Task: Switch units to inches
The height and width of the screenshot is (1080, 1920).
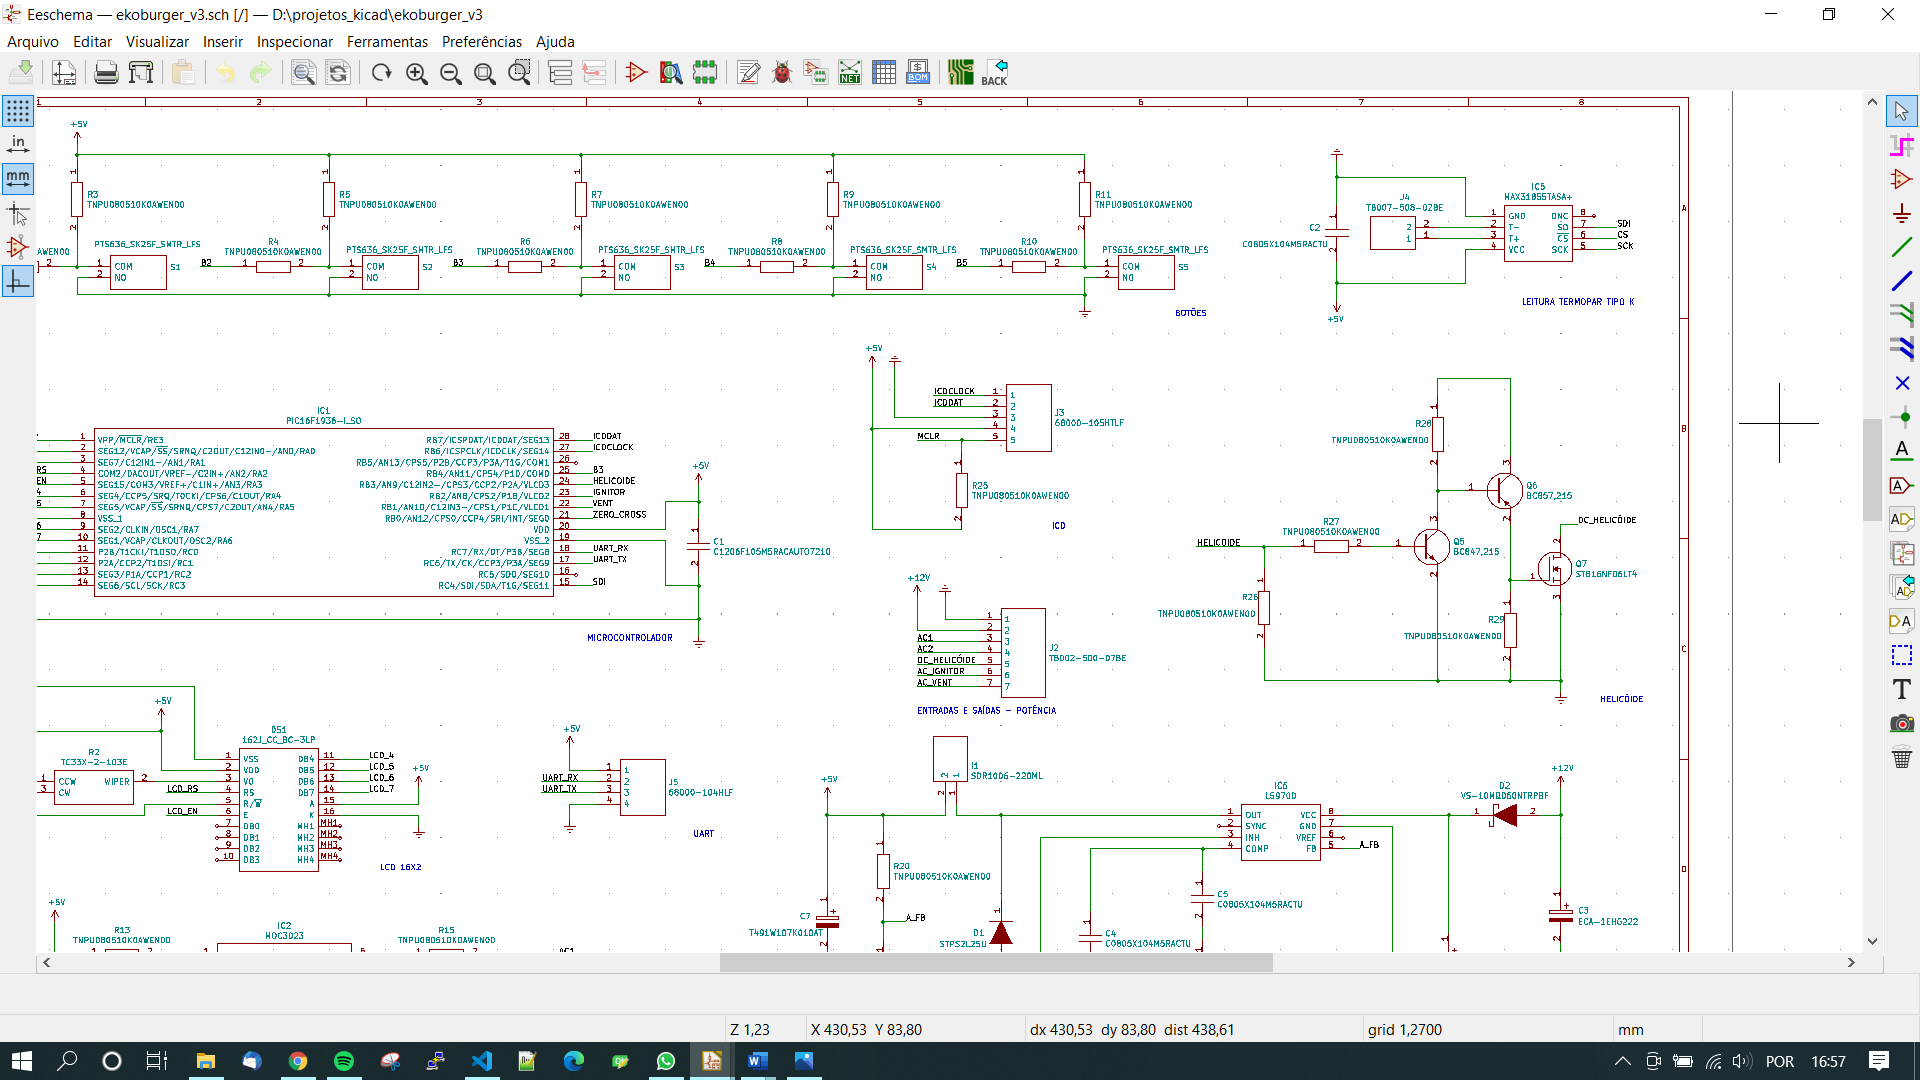Action: pos(18,145)
